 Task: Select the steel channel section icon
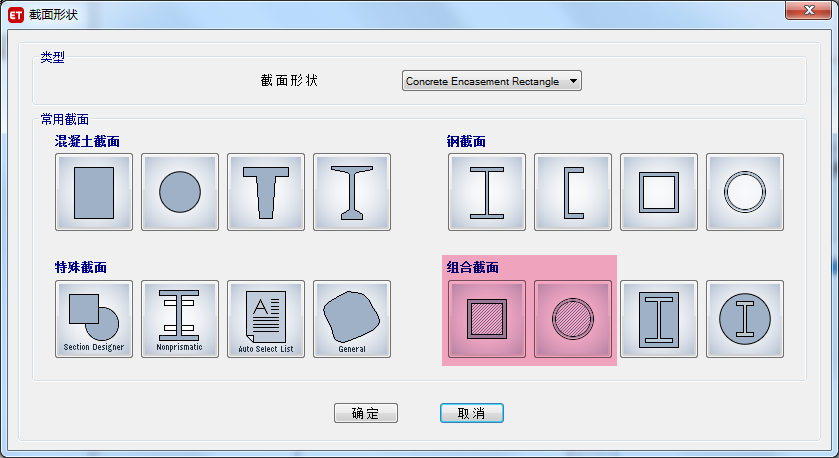[x=573, y=192]
